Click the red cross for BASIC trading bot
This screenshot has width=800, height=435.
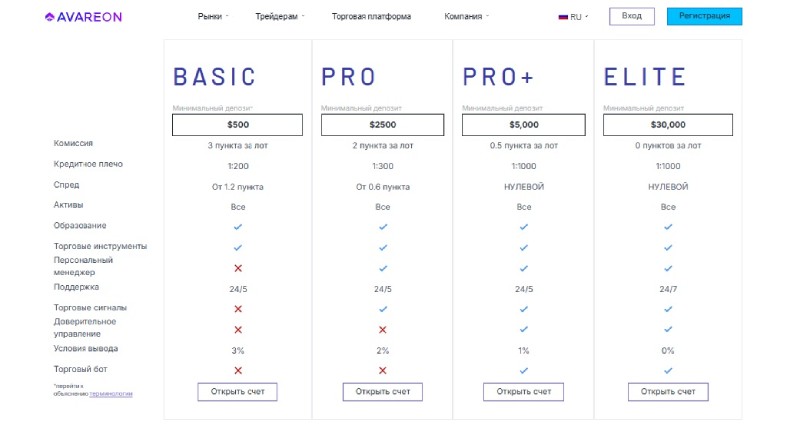point(238,371)
